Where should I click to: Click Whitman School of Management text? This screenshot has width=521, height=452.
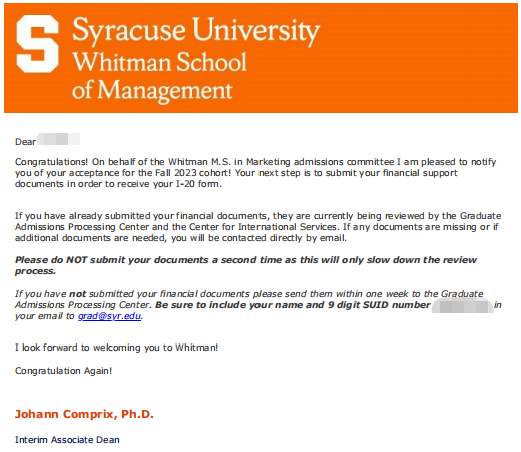(x=159, y=76)
